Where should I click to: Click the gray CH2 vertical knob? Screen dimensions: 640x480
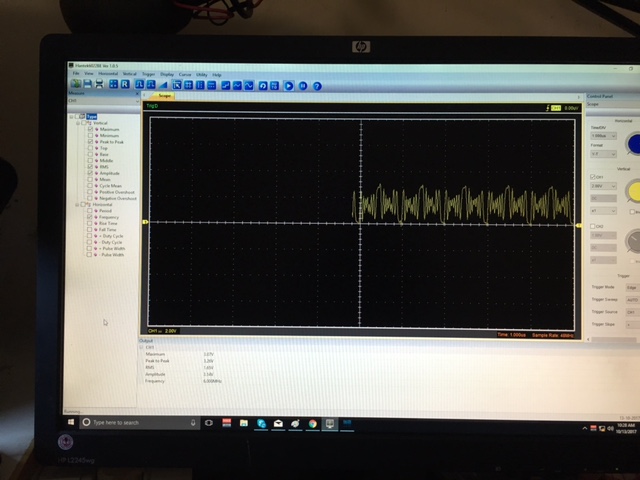(633, 241)
